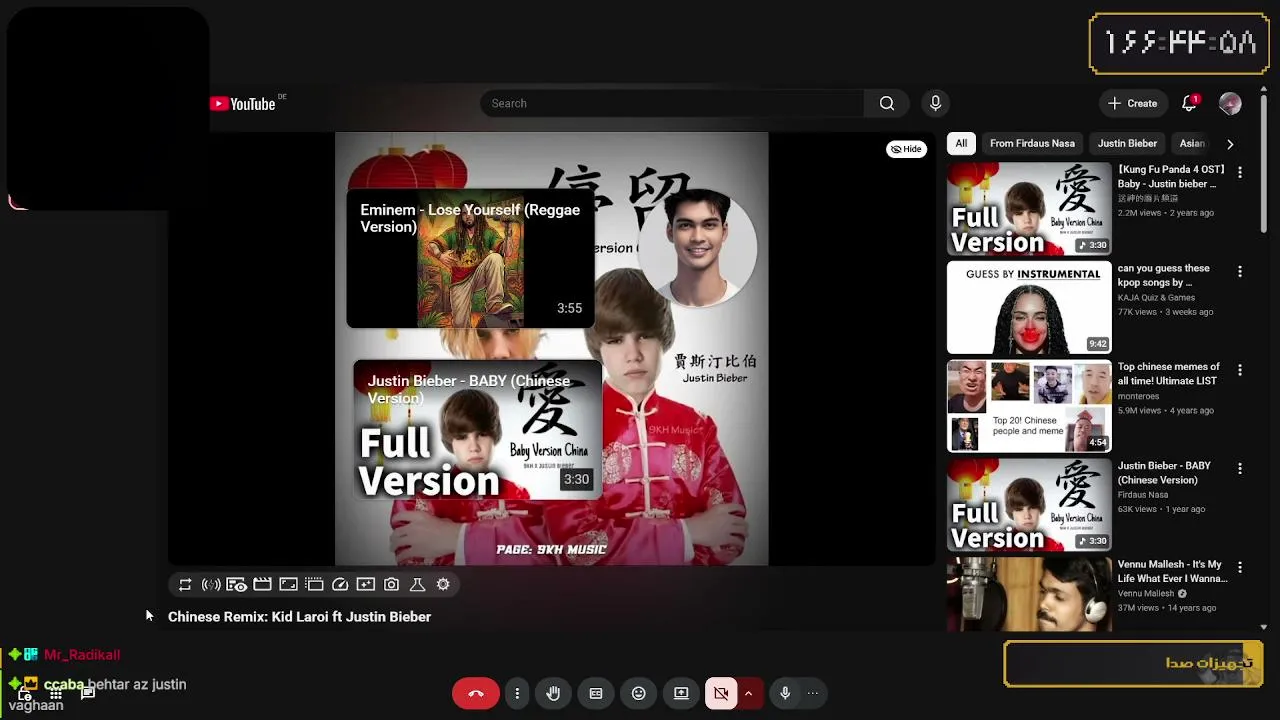Mute the microphone in the call bar
1280x720 pixels.
785,693
